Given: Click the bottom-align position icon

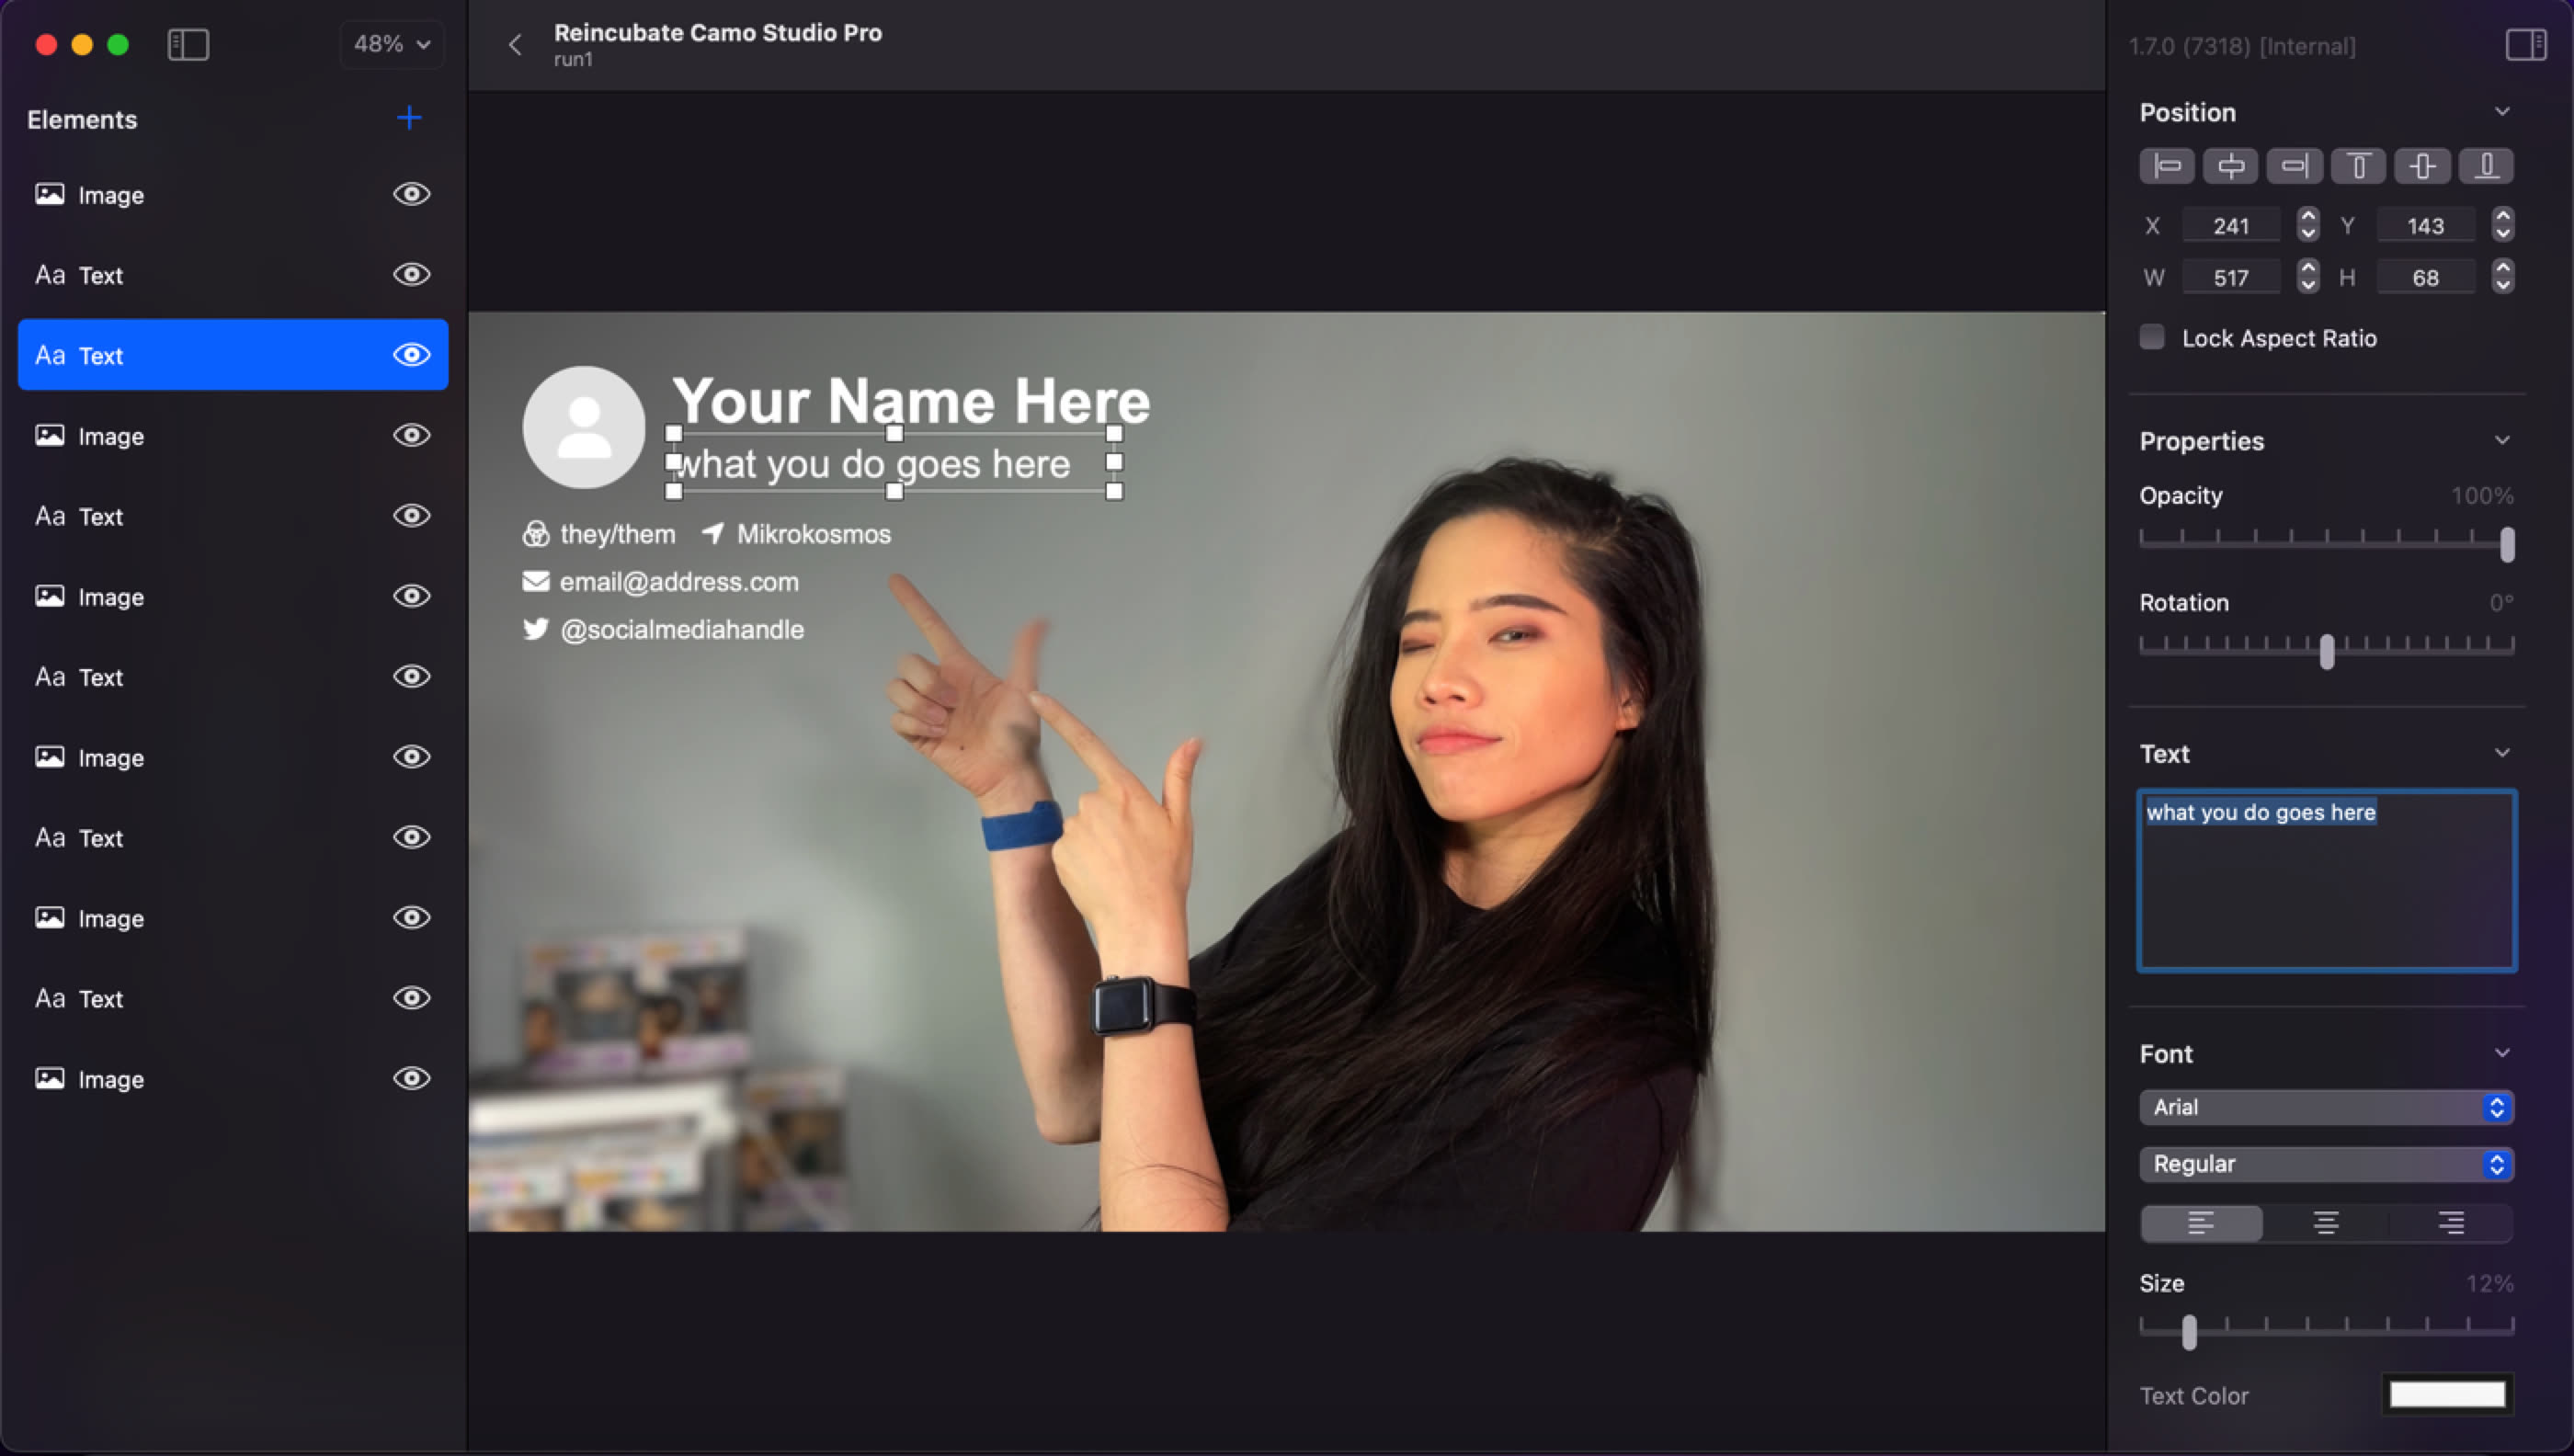Looking at the screenshot, I should [x=2484, y=166].
